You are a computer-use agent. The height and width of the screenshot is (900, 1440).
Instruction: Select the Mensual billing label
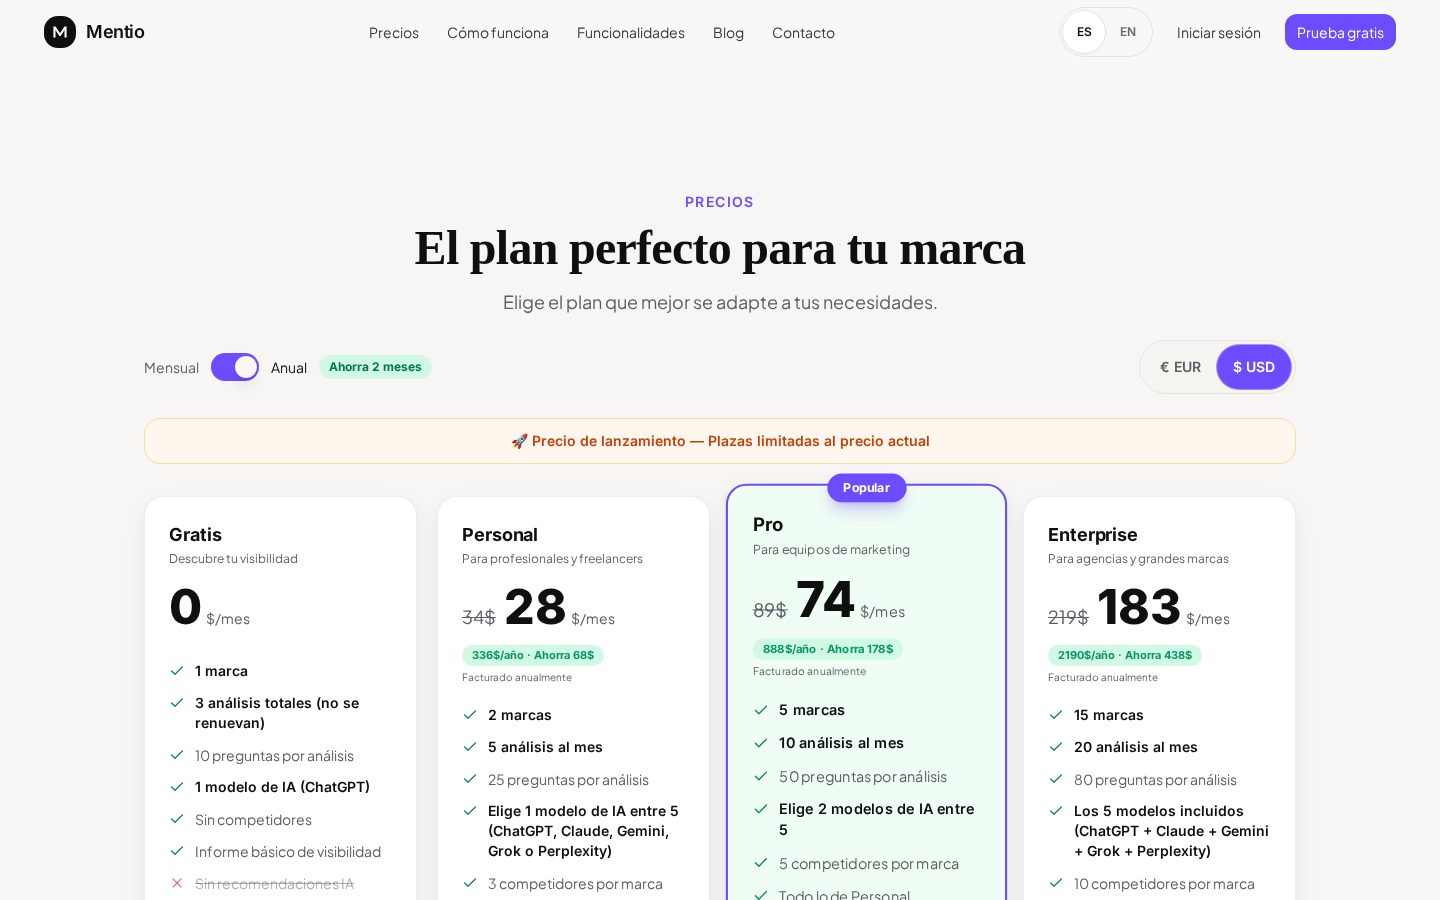click(171, 368)
